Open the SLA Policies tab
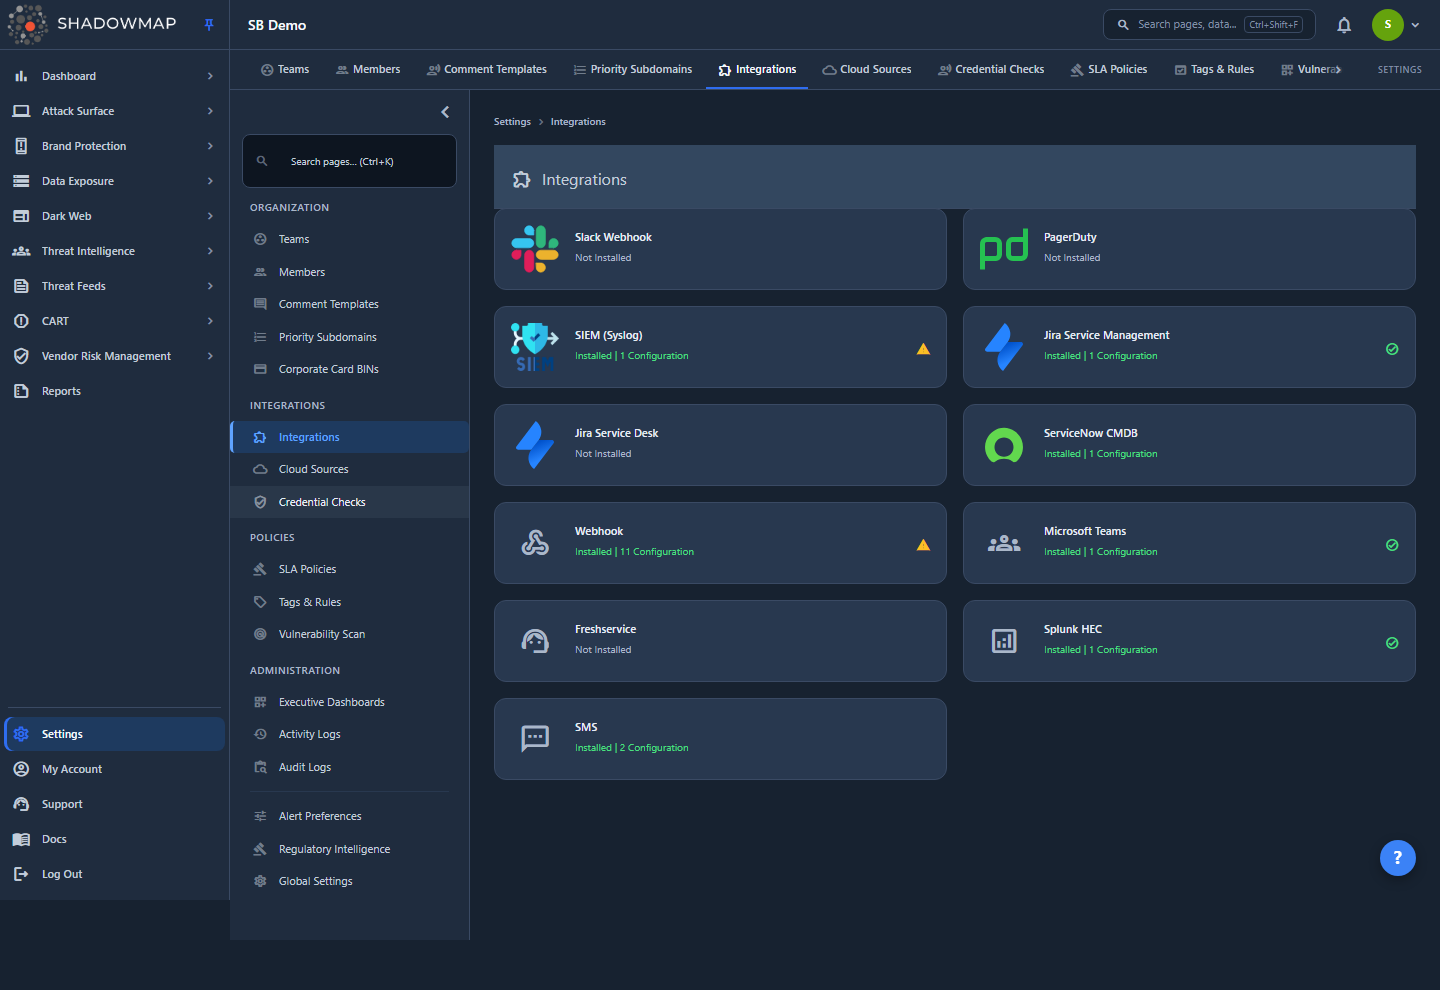Image resolution: width=1440 pixels, height=990 pixels. tap(1109, 70)
